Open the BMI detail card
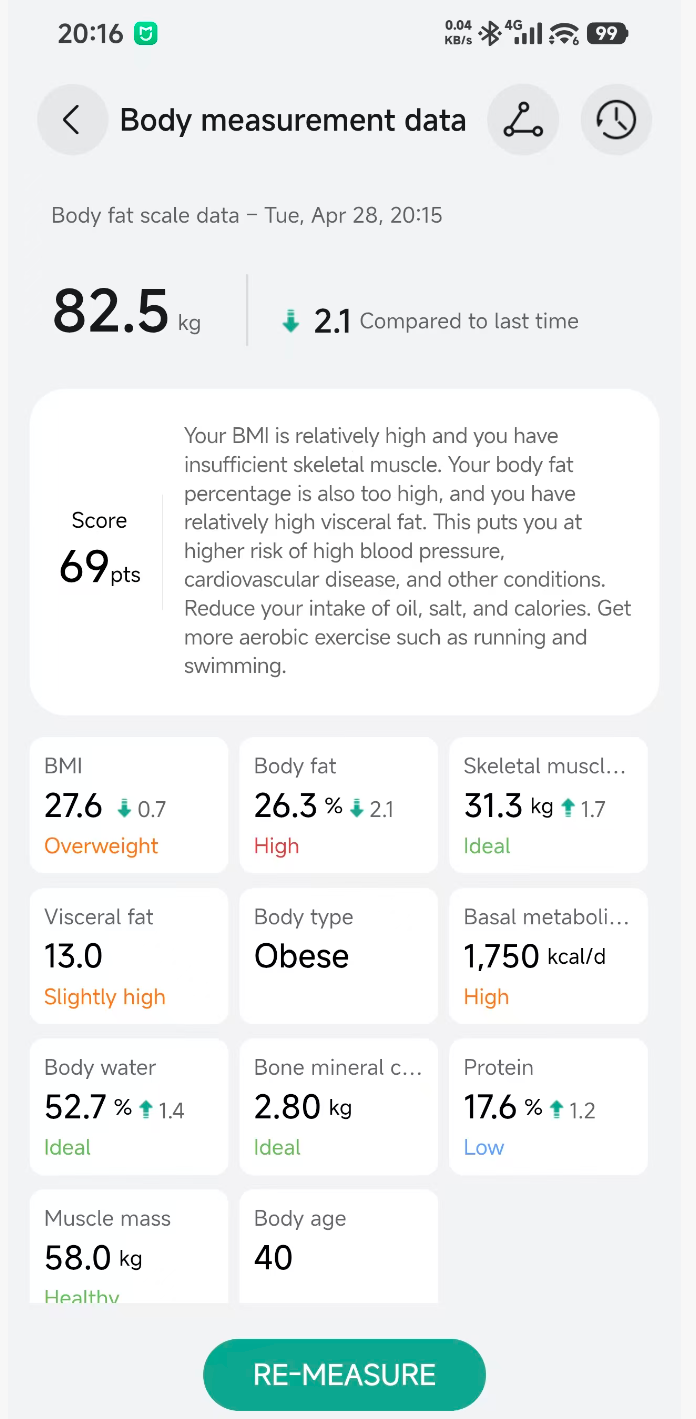Viewport: 696px width, 1419px height. point(129,805)
